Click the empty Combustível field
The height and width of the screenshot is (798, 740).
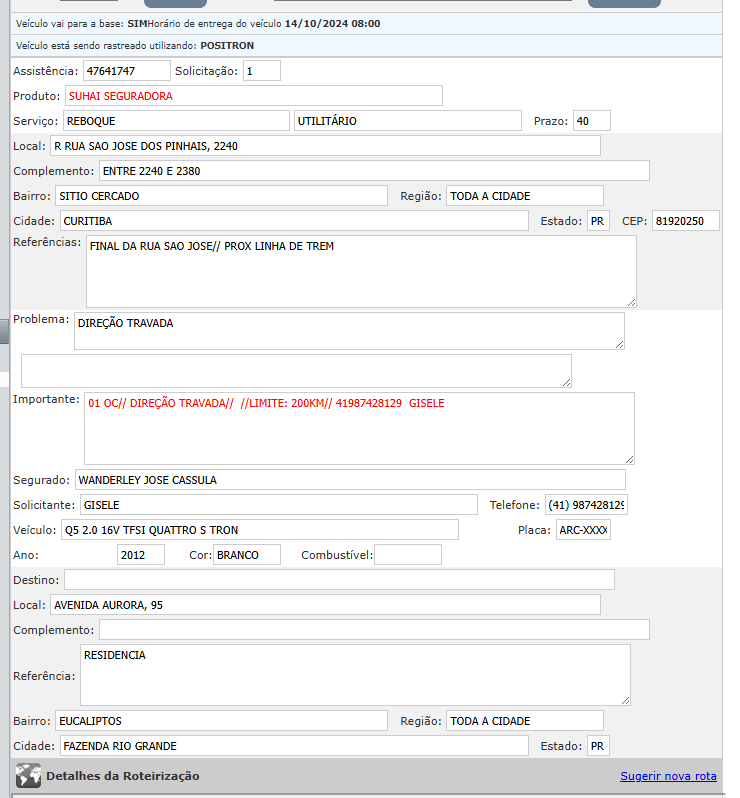point(408,555)
